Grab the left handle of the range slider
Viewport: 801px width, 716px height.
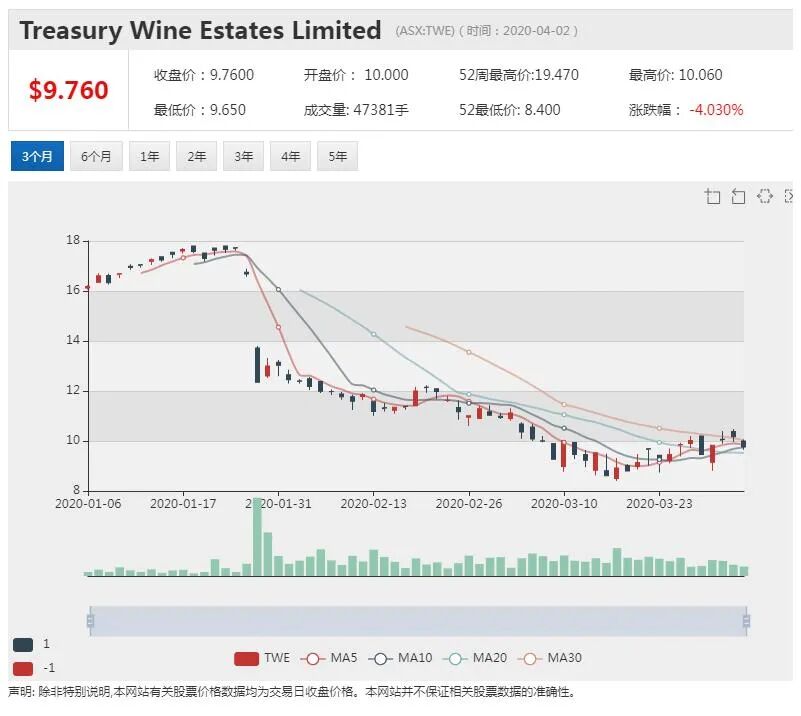pos(90,621)
